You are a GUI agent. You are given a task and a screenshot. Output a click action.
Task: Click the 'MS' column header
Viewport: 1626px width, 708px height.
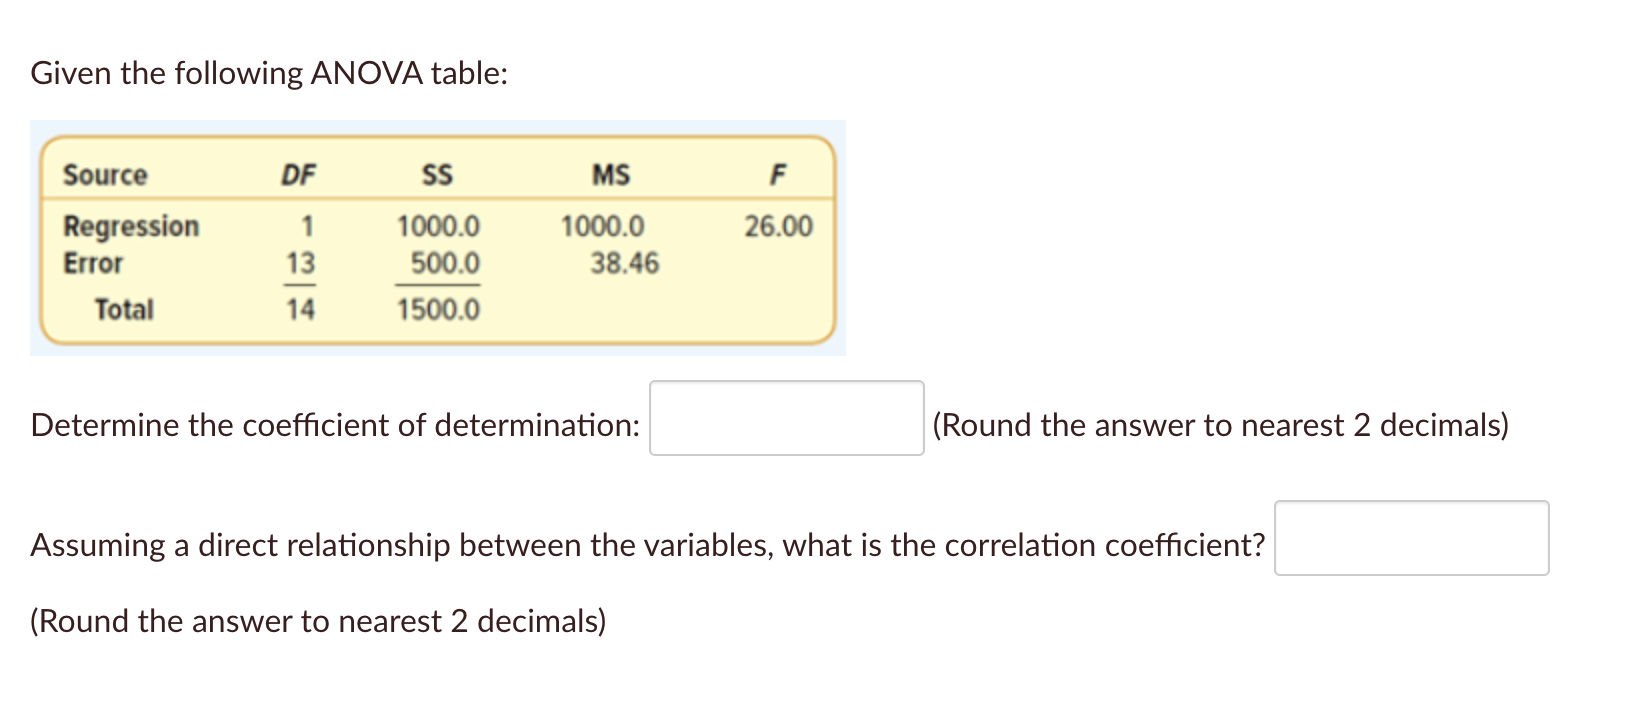[610, 174]
